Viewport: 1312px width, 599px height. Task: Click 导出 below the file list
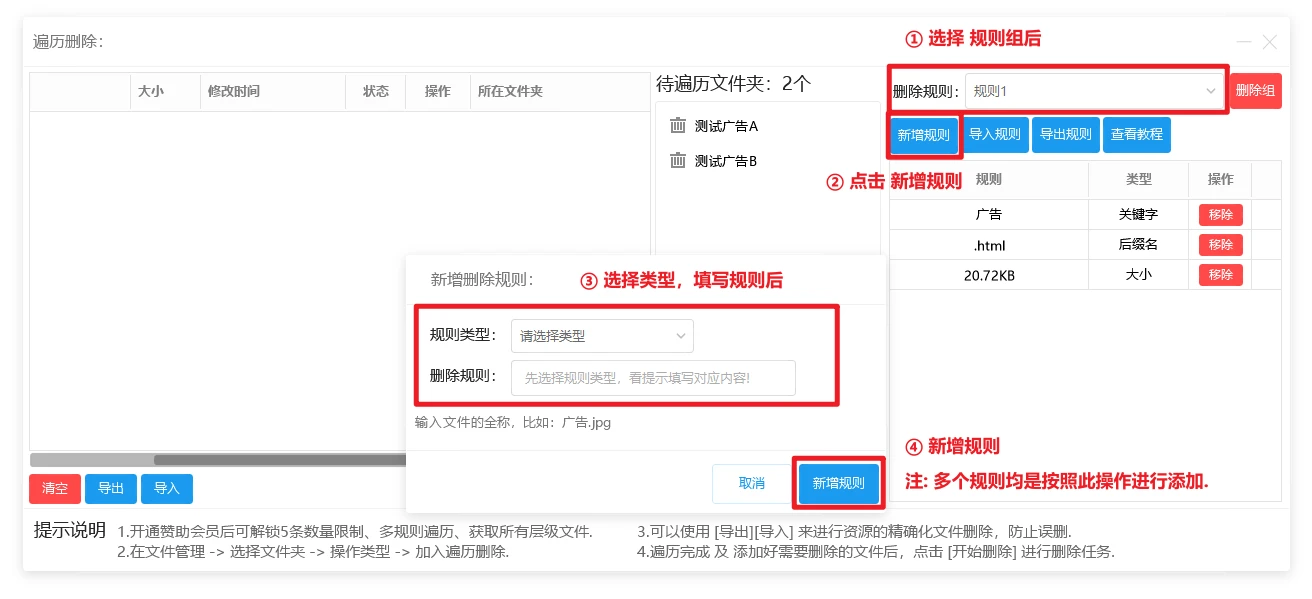[x=111, y=489]
